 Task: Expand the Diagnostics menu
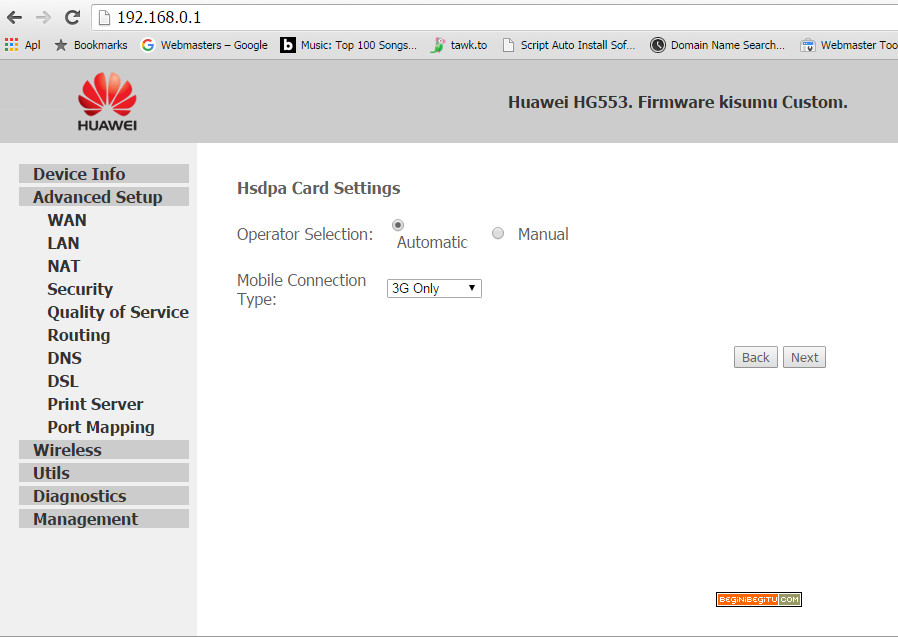104,496
